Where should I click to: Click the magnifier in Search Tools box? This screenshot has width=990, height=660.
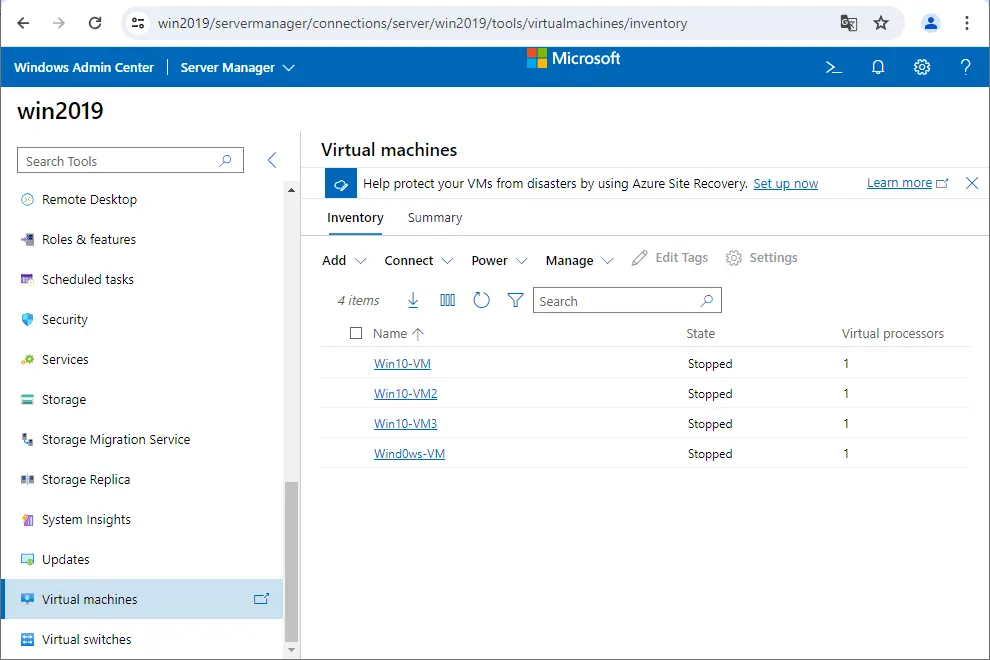coord(225,160)
